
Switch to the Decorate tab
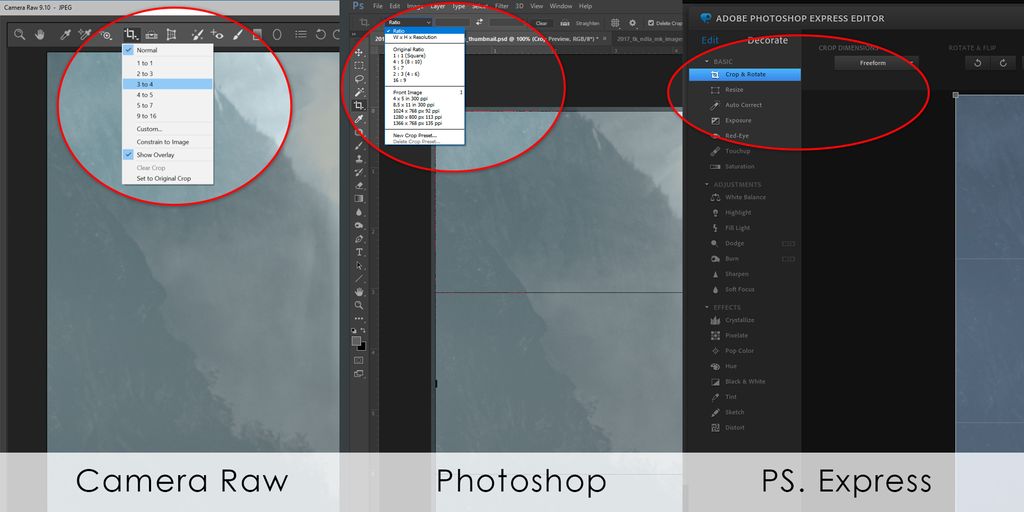[767, 41]
